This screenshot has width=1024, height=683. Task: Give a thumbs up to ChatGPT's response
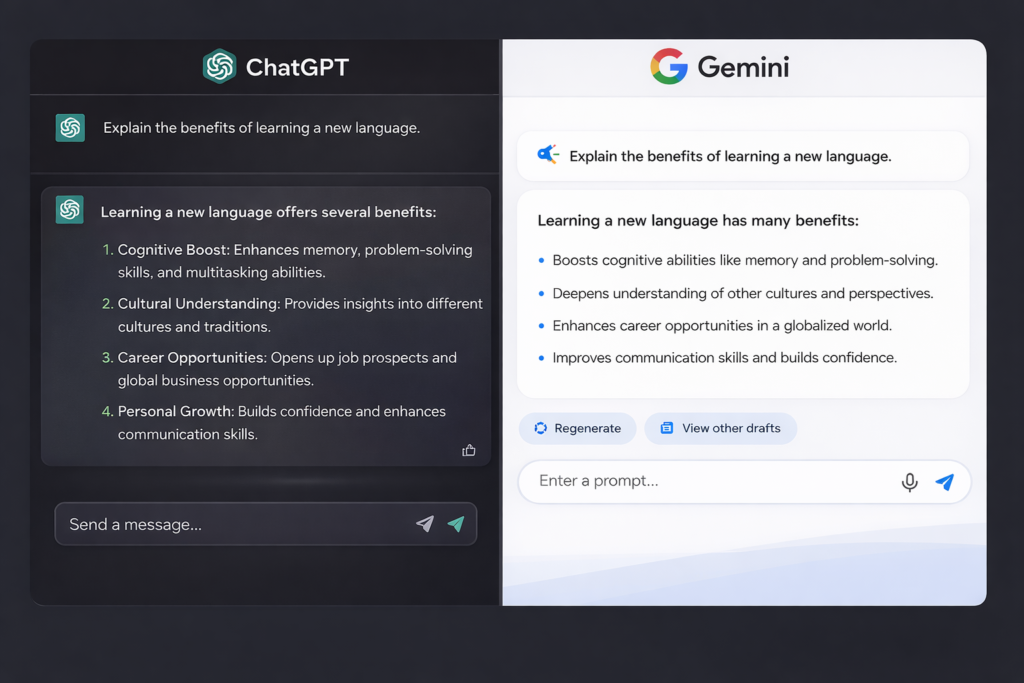click(x=469, y=450)
